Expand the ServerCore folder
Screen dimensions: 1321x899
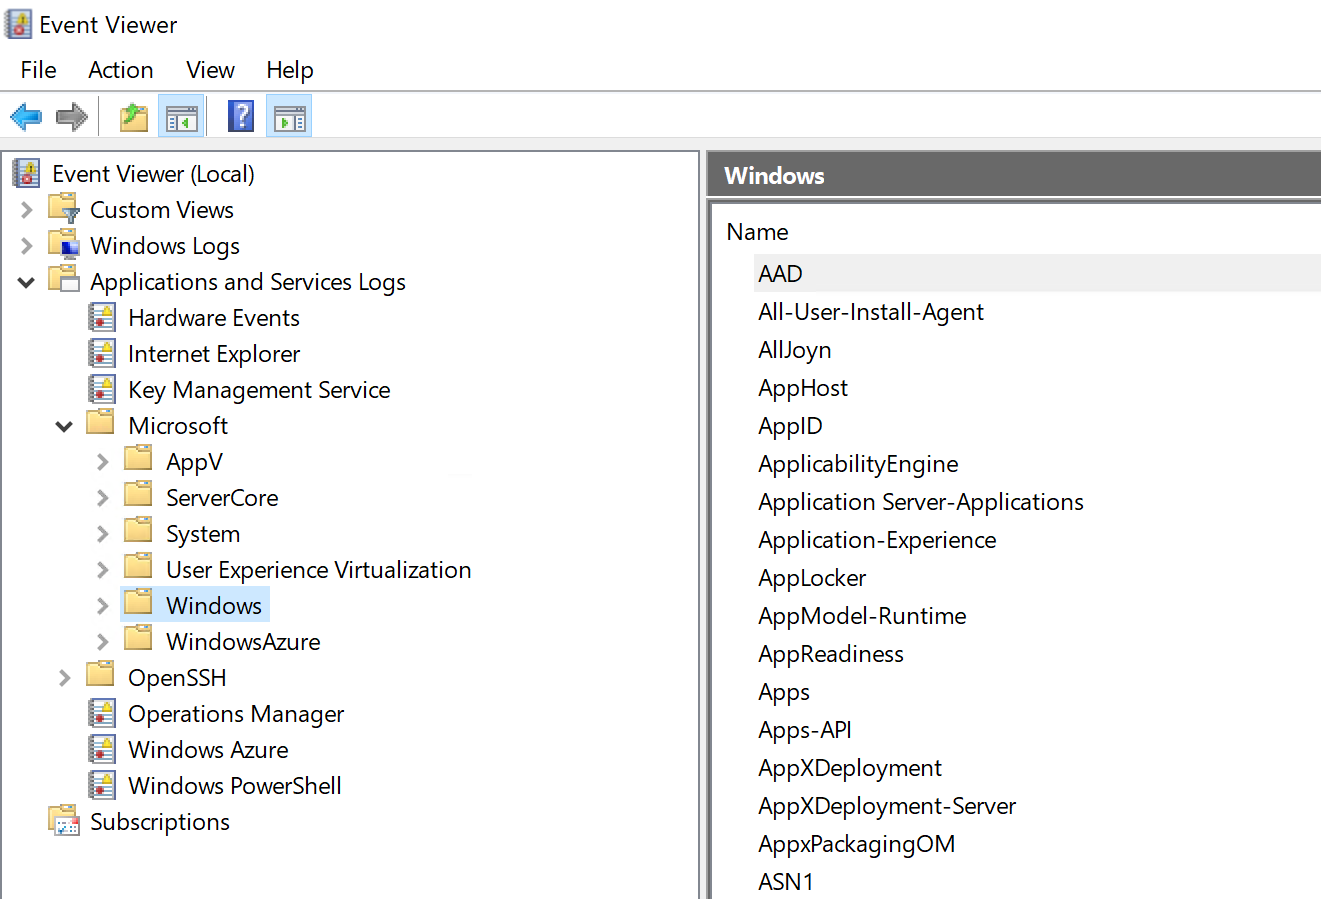pyautogui.click(x=102, y=498)
